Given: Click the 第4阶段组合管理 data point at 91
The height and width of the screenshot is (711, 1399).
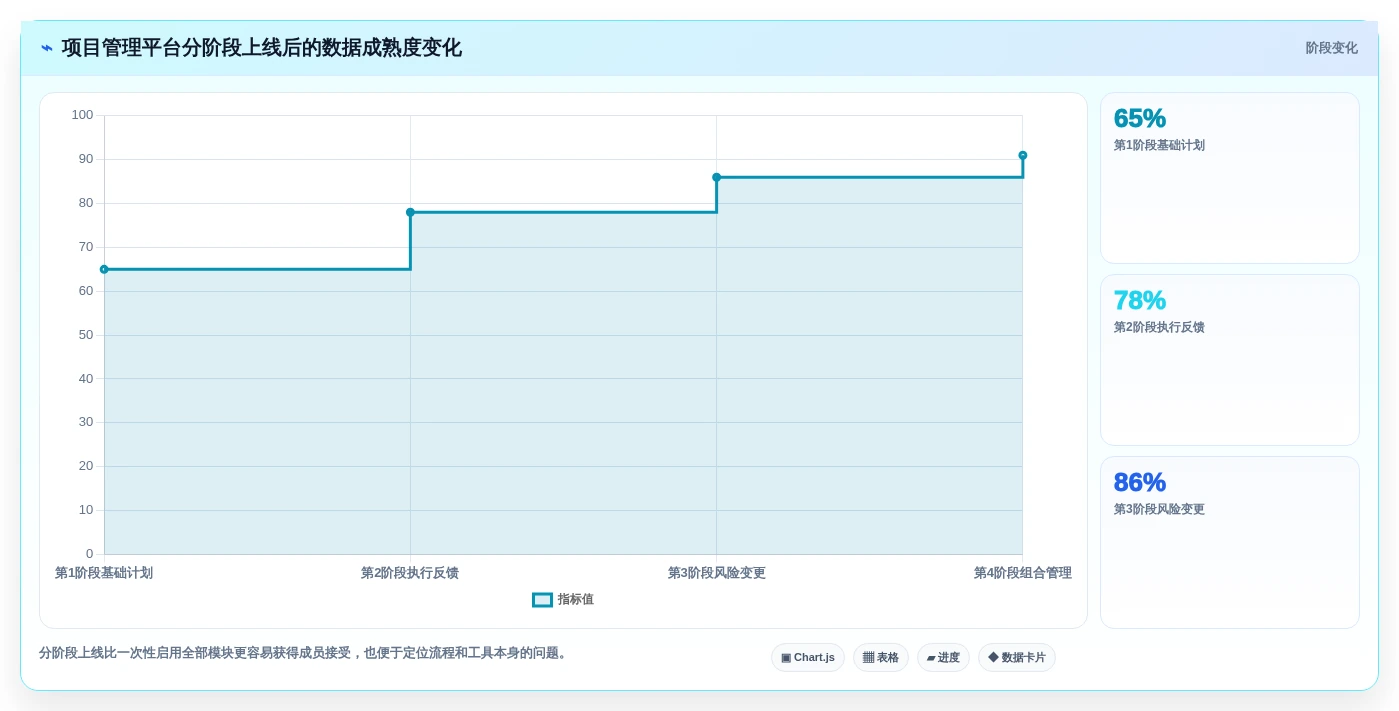Looking at the screenshot, I should point(1022,155).
